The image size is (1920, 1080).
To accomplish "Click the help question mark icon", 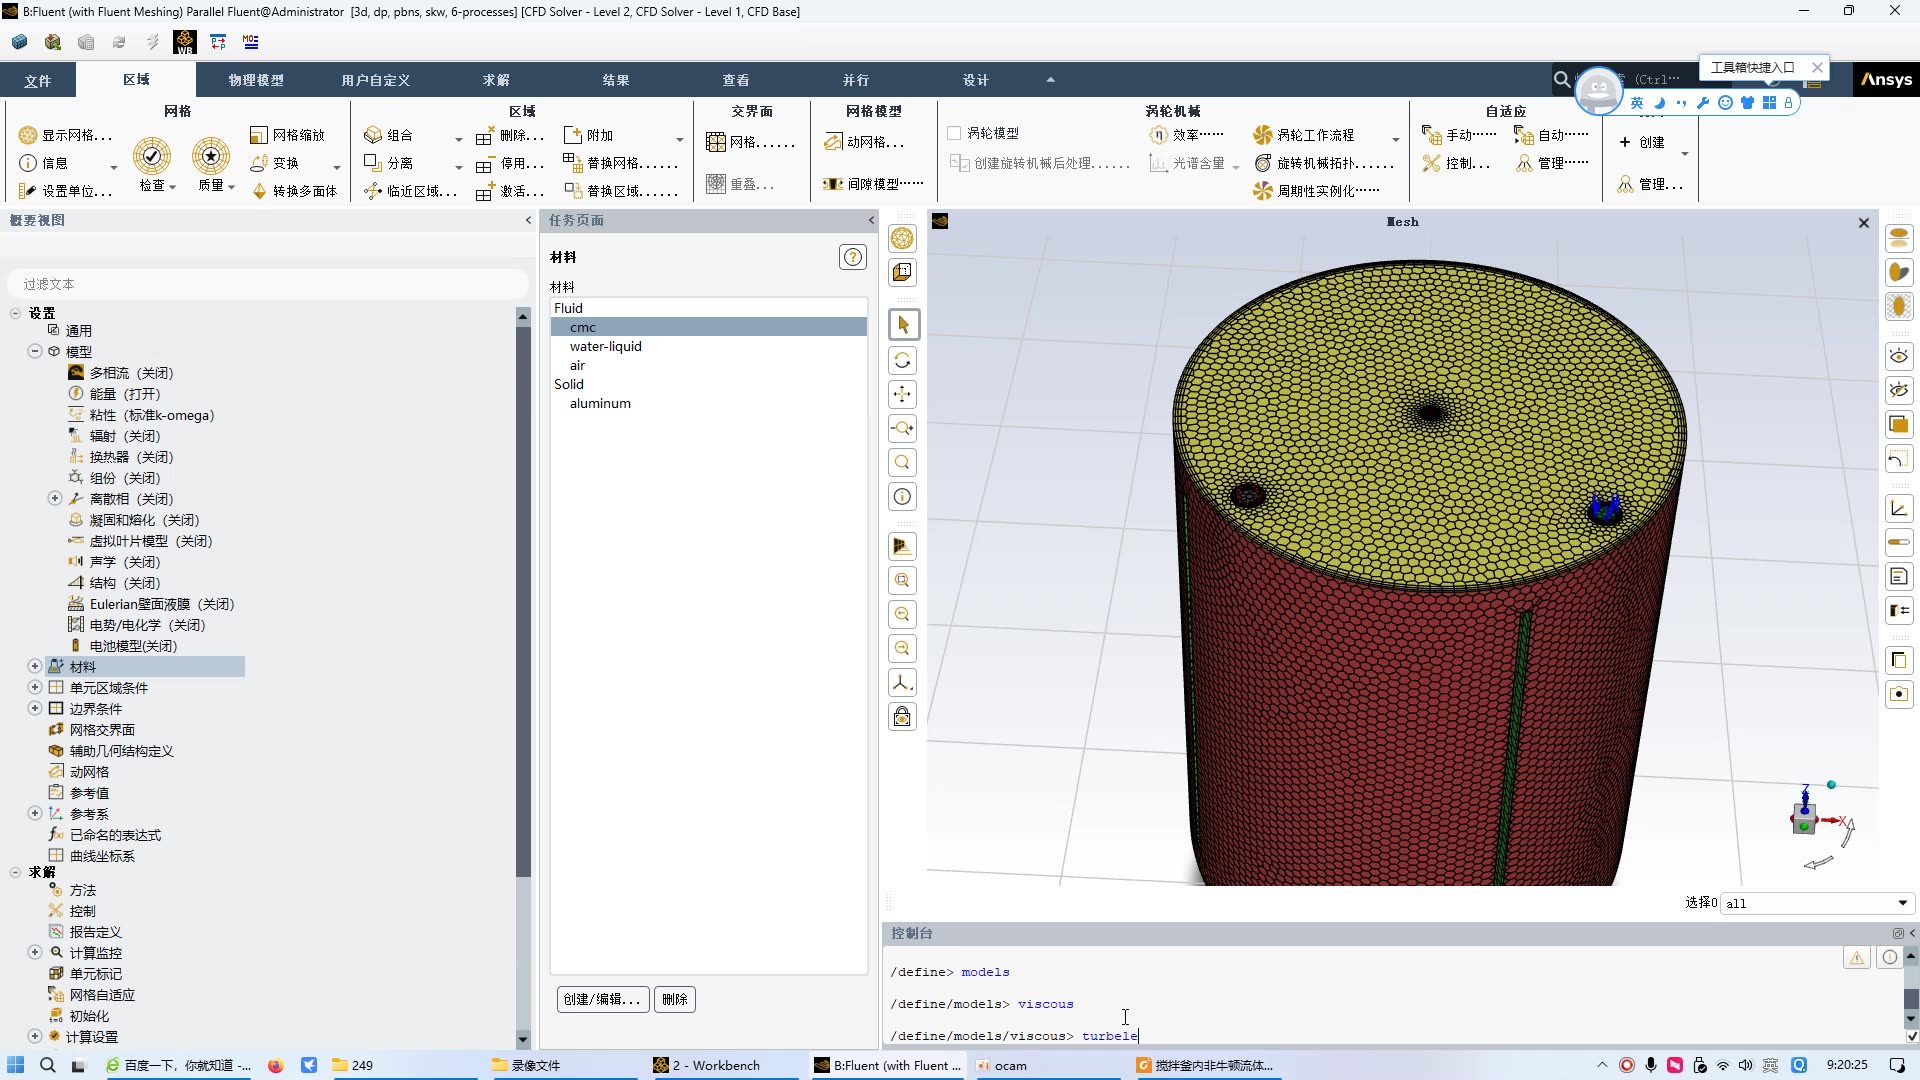I will [852, 257].
